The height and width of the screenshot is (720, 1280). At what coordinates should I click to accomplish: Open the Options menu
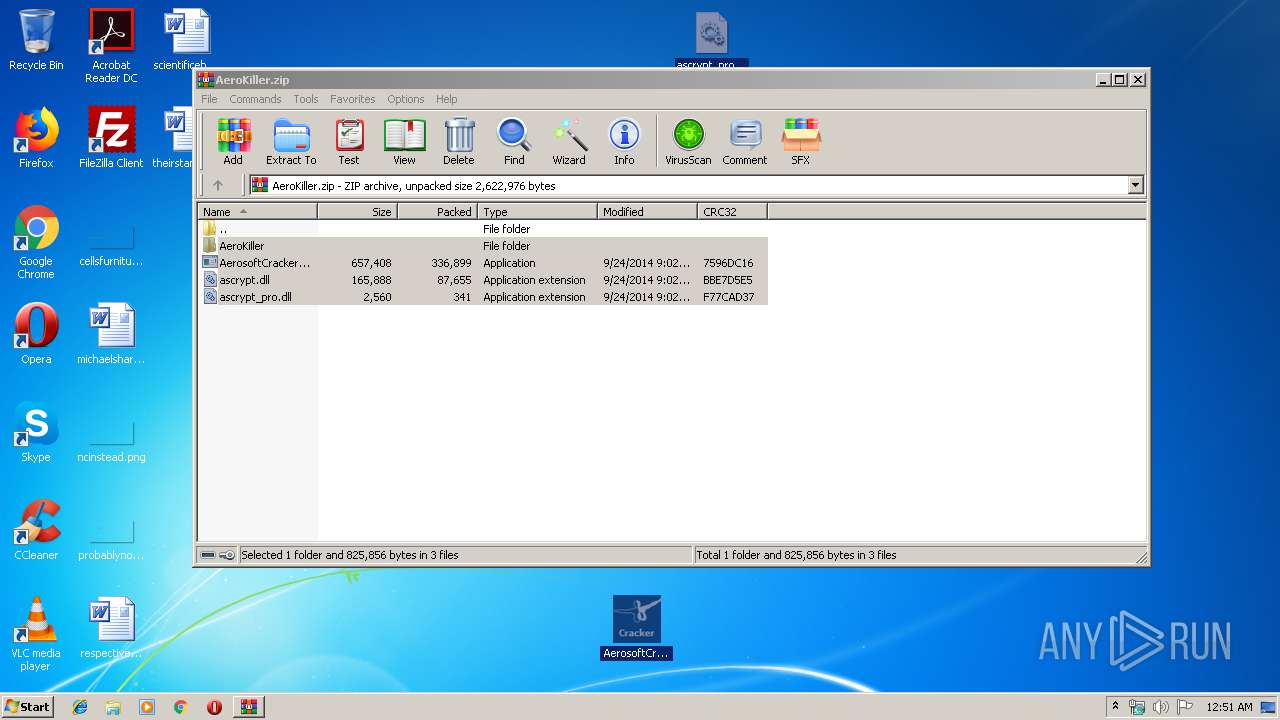coord(406,99)
